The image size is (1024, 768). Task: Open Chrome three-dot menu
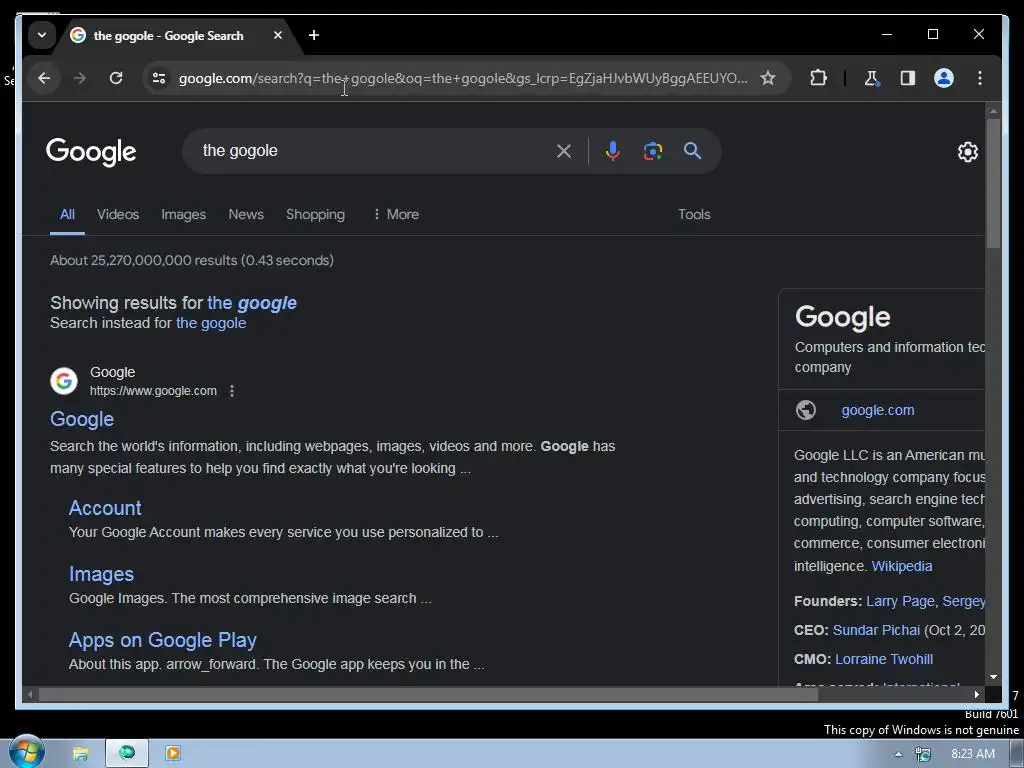[x=980, y=78]
